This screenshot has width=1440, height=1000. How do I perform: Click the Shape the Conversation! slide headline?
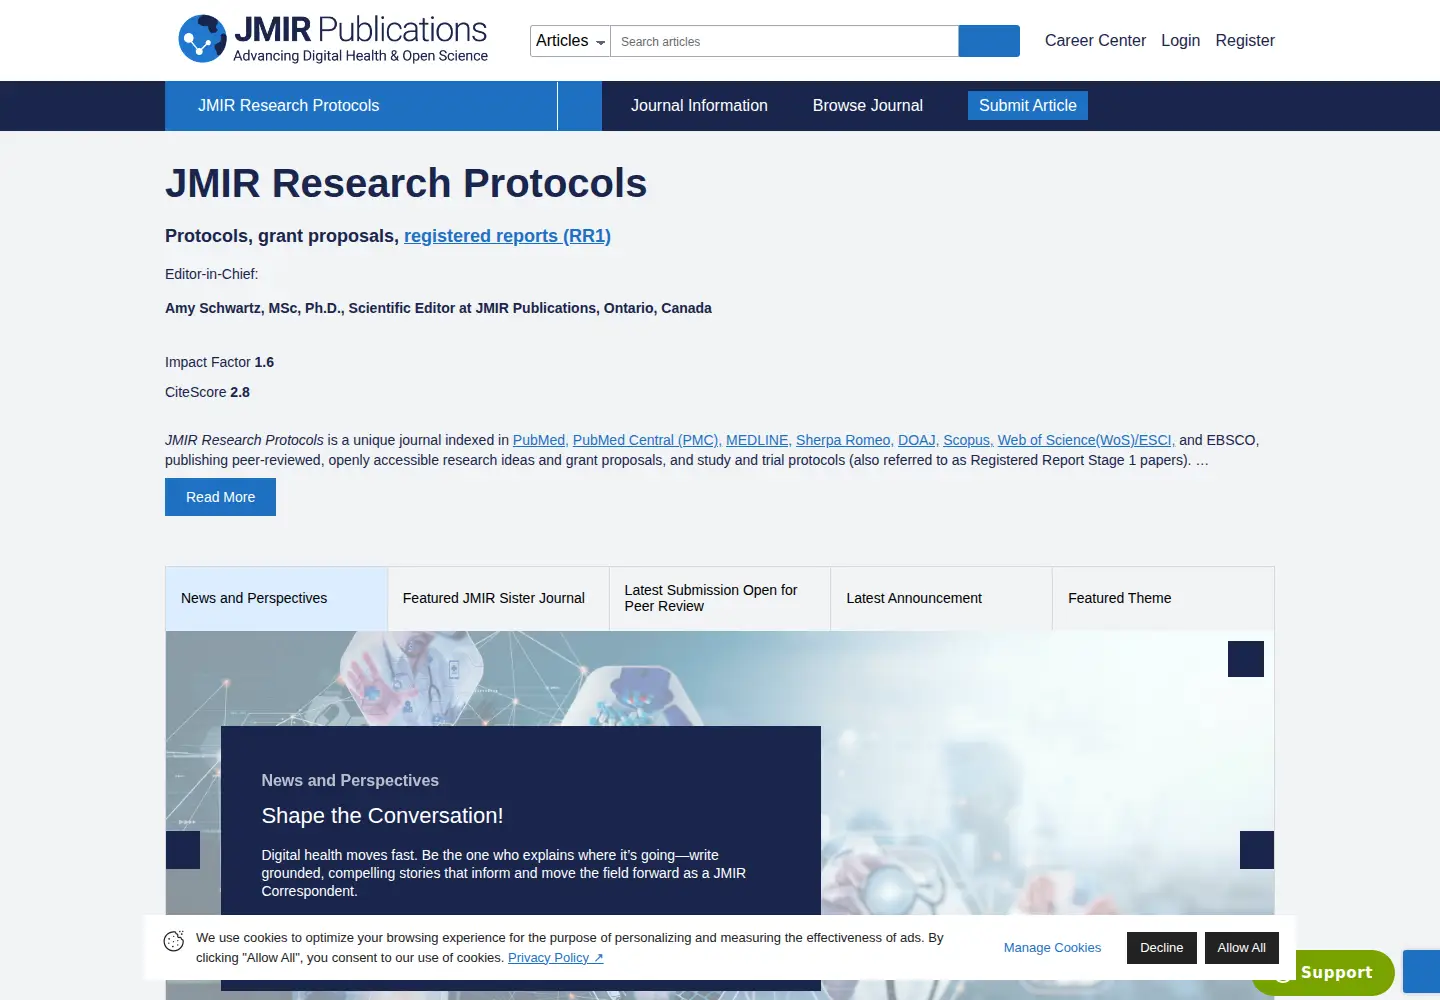point(382,816)
